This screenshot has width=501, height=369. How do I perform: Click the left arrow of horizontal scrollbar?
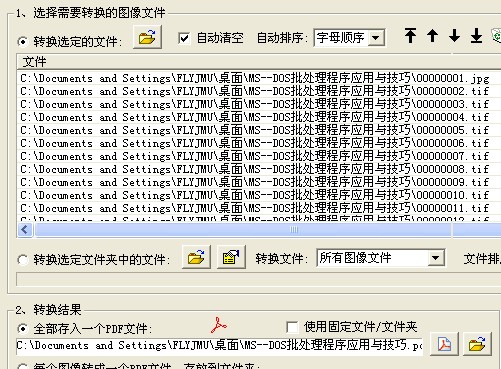25,230
